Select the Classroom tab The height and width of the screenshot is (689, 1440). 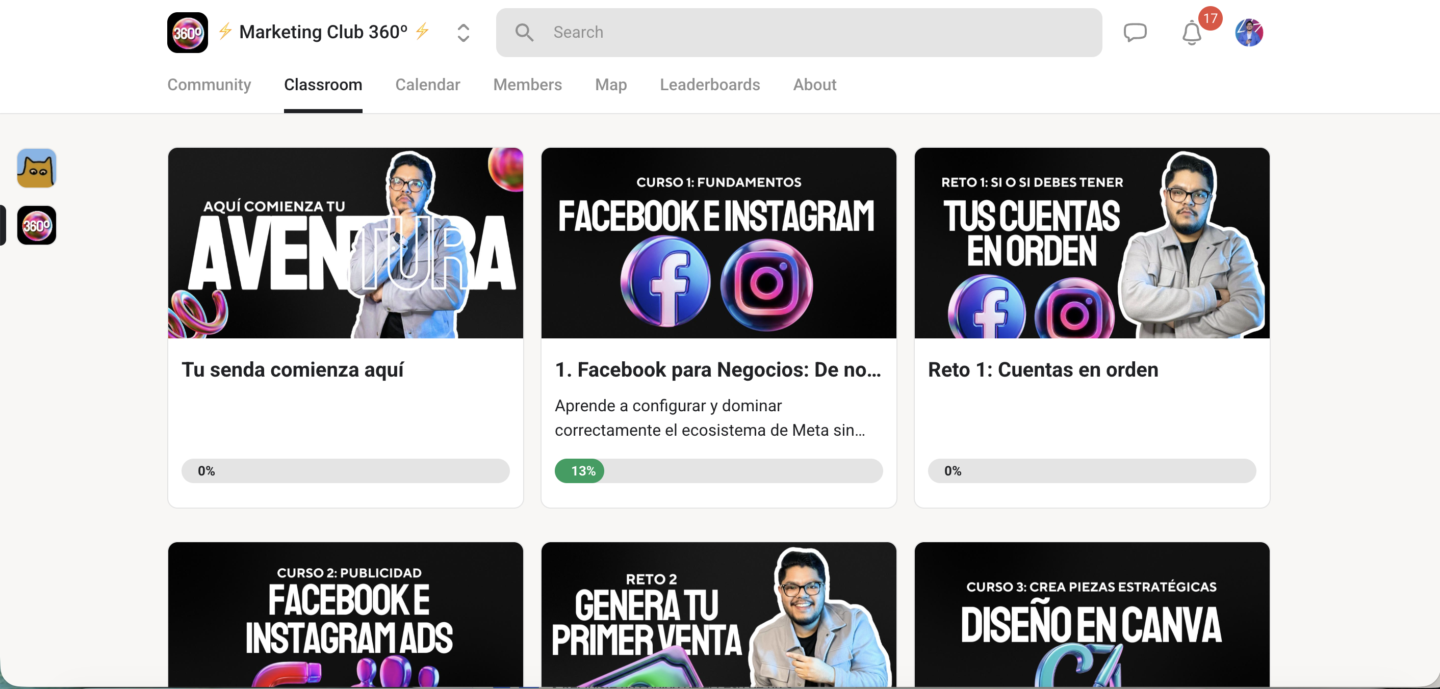323,85
